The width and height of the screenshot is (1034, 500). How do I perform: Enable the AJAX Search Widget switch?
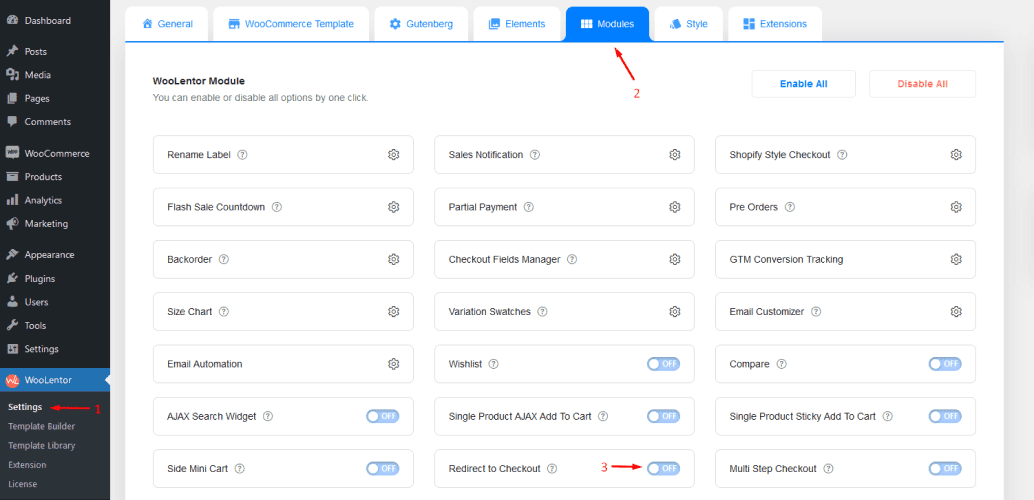tap(382, 416)
